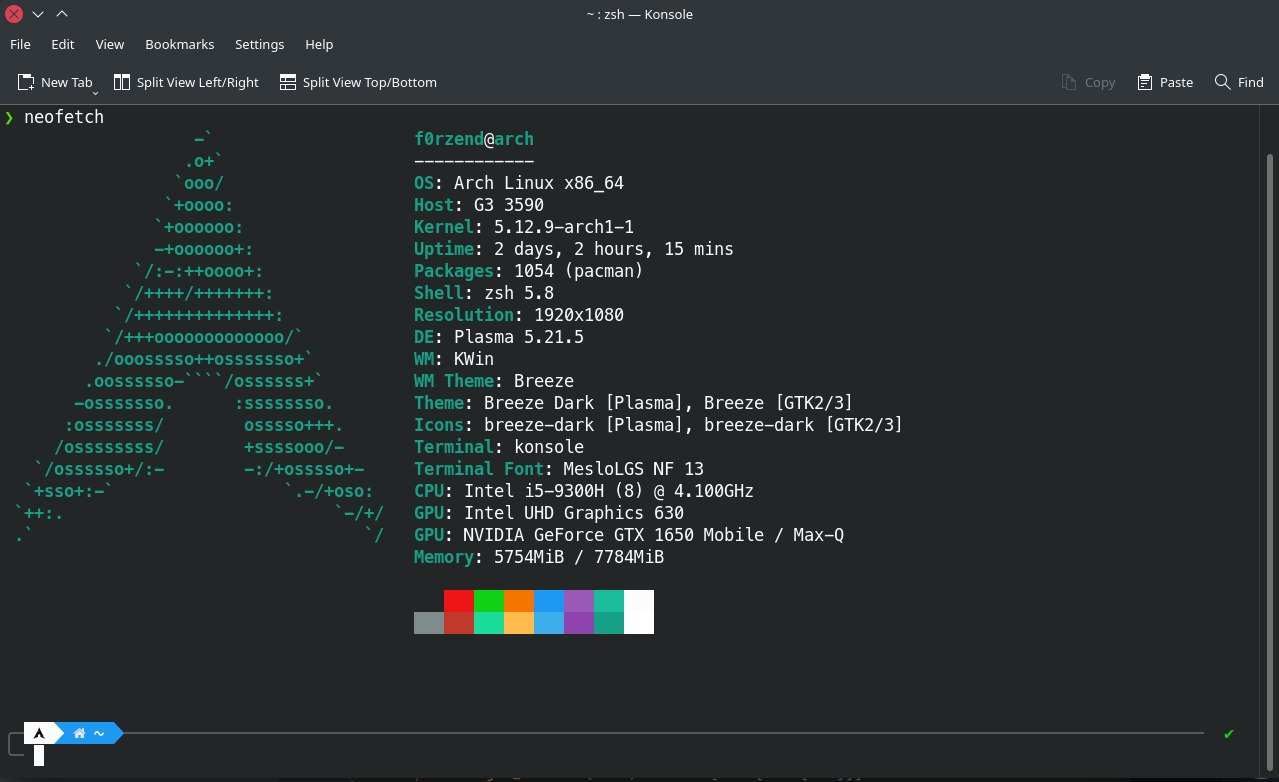This screenshot has height=782, width=1279.
Task: Click the 'WM: KWin' line
Action: coord(454,359)
